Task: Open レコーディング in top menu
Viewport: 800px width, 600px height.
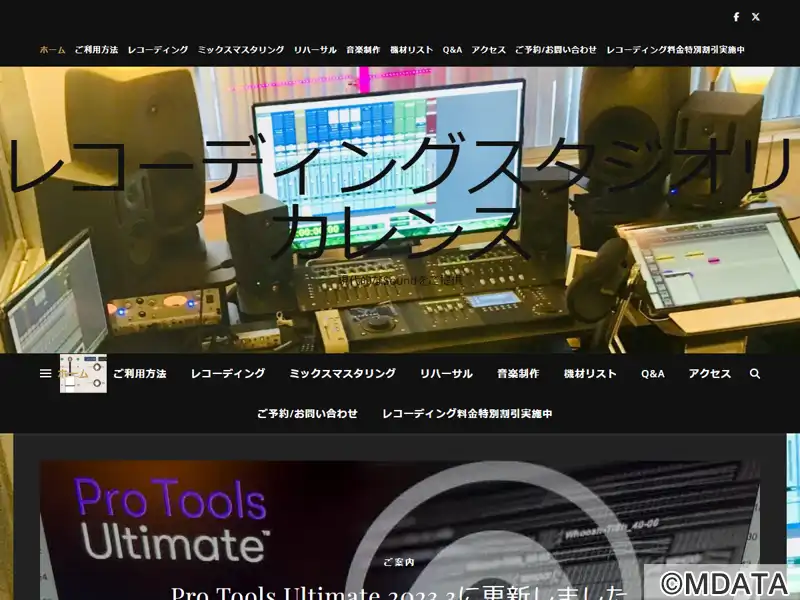Action: 158,49
